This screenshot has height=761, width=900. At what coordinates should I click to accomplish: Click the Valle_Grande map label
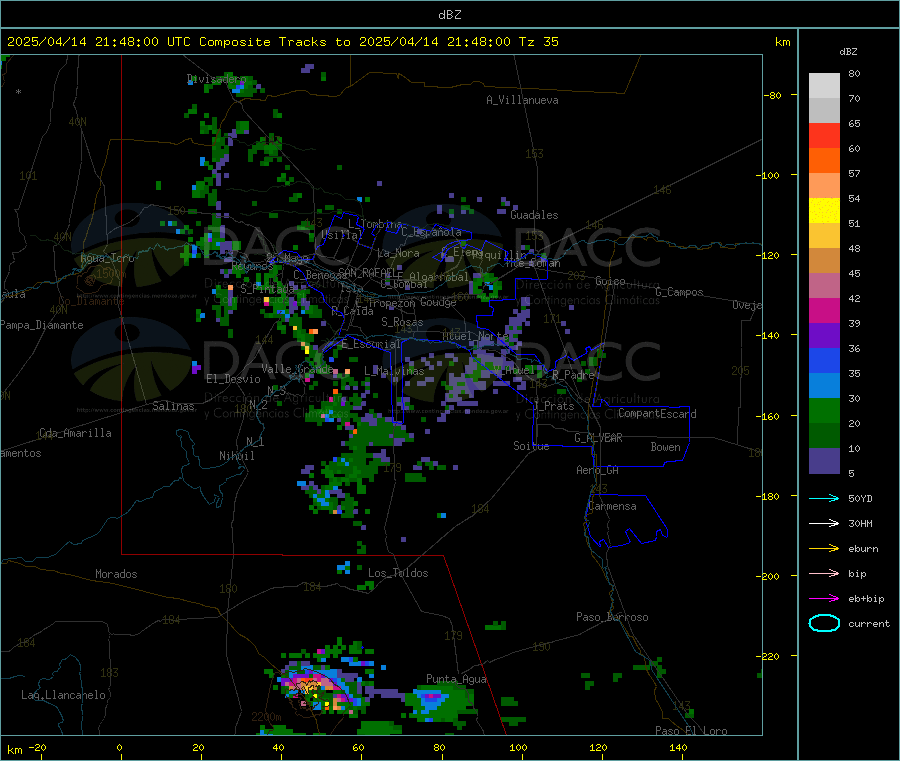[297, 369]
